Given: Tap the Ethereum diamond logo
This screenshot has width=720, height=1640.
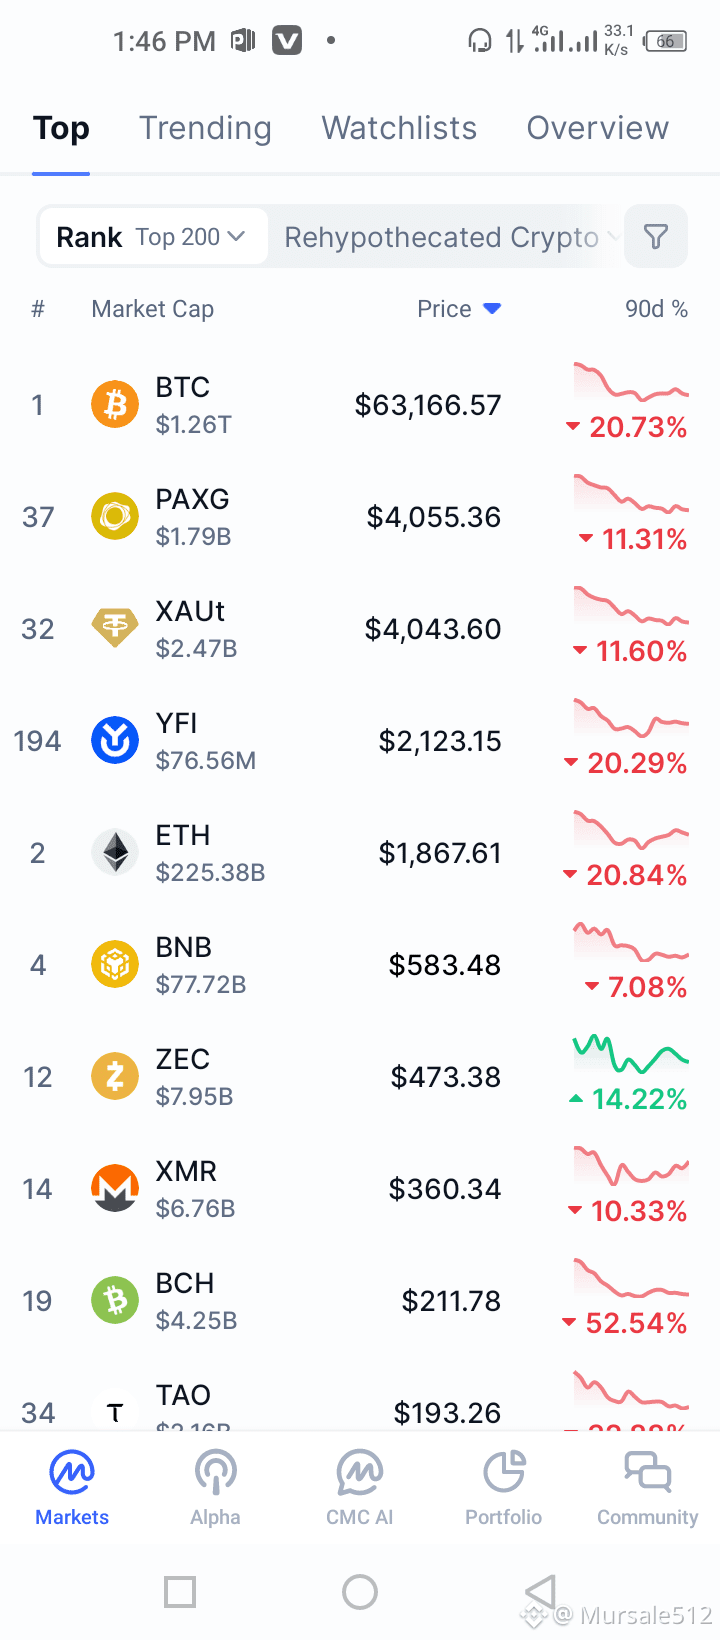Looking at the screenshot, I should coord(115,853).
